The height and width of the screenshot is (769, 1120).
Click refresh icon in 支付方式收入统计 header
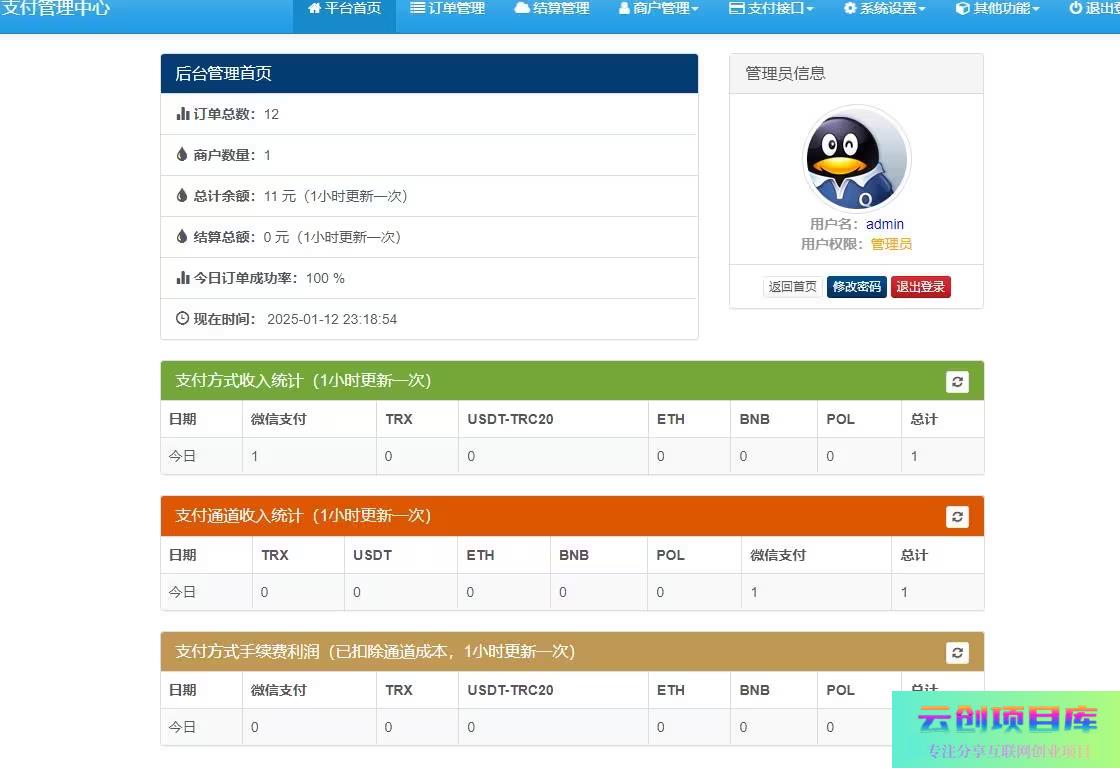957,381
